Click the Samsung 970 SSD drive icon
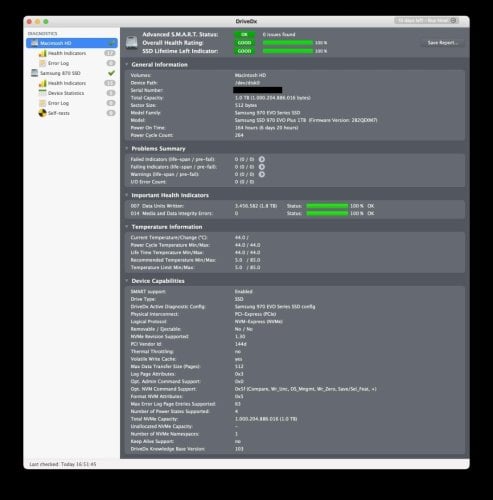Screen dimensions: 493x500 point(34,73)
